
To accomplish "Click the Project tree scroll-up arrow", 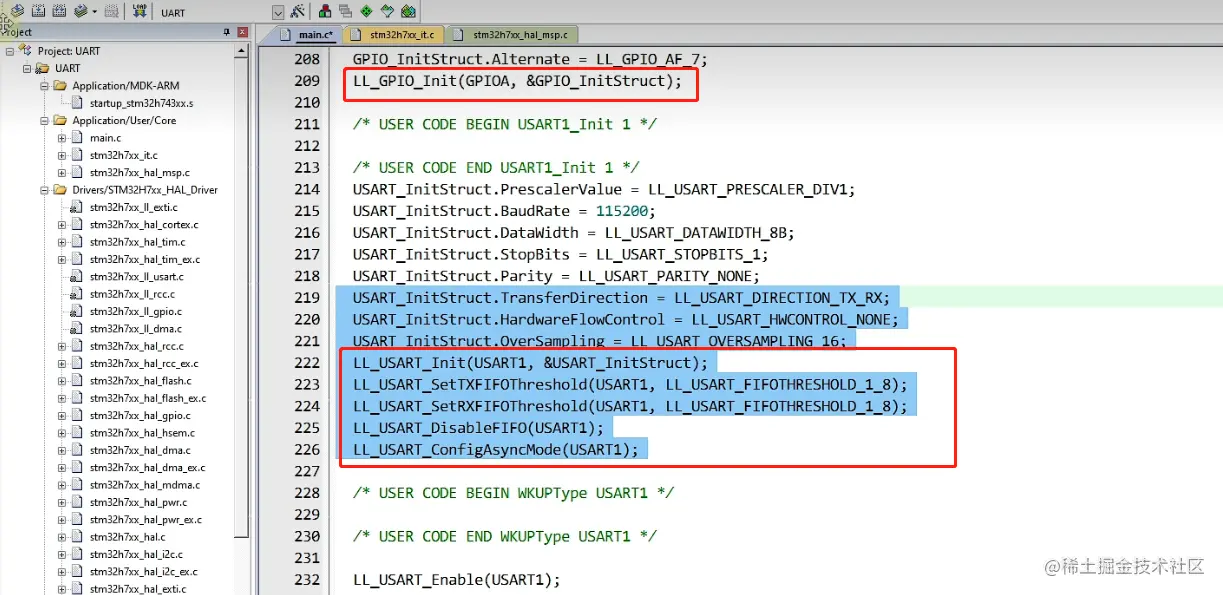I will pyautogui.click(x=241, y=51).
